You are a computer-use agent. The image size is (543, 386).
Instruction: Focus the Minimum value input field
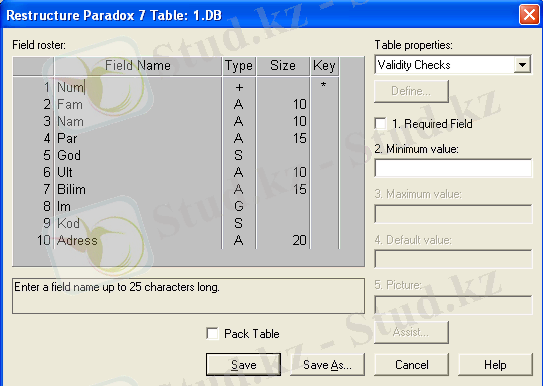(x=453, y=168)
